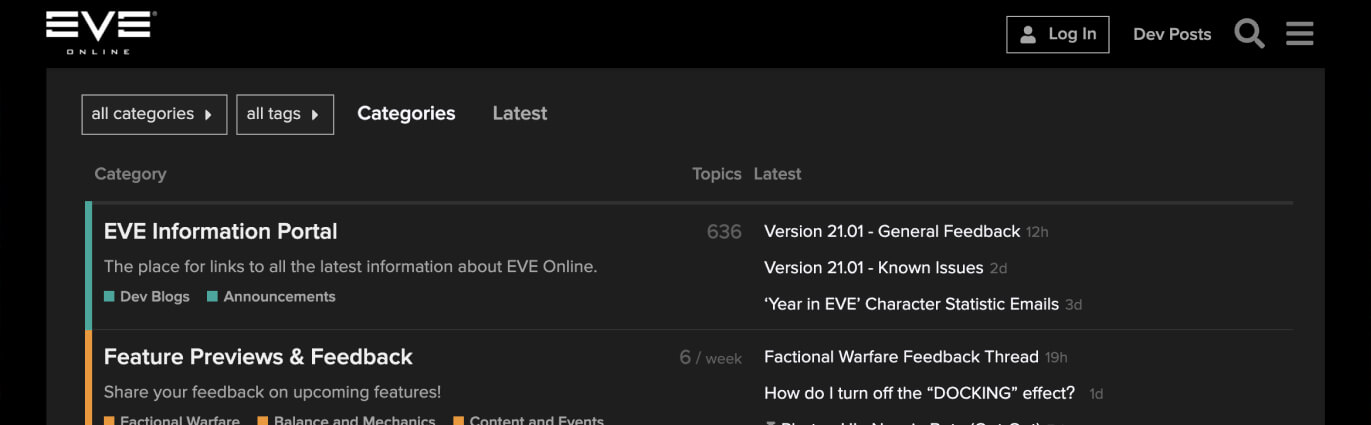Switch to the Latest tab
Screen dimensions: 1371x425
tap(520, 114)
